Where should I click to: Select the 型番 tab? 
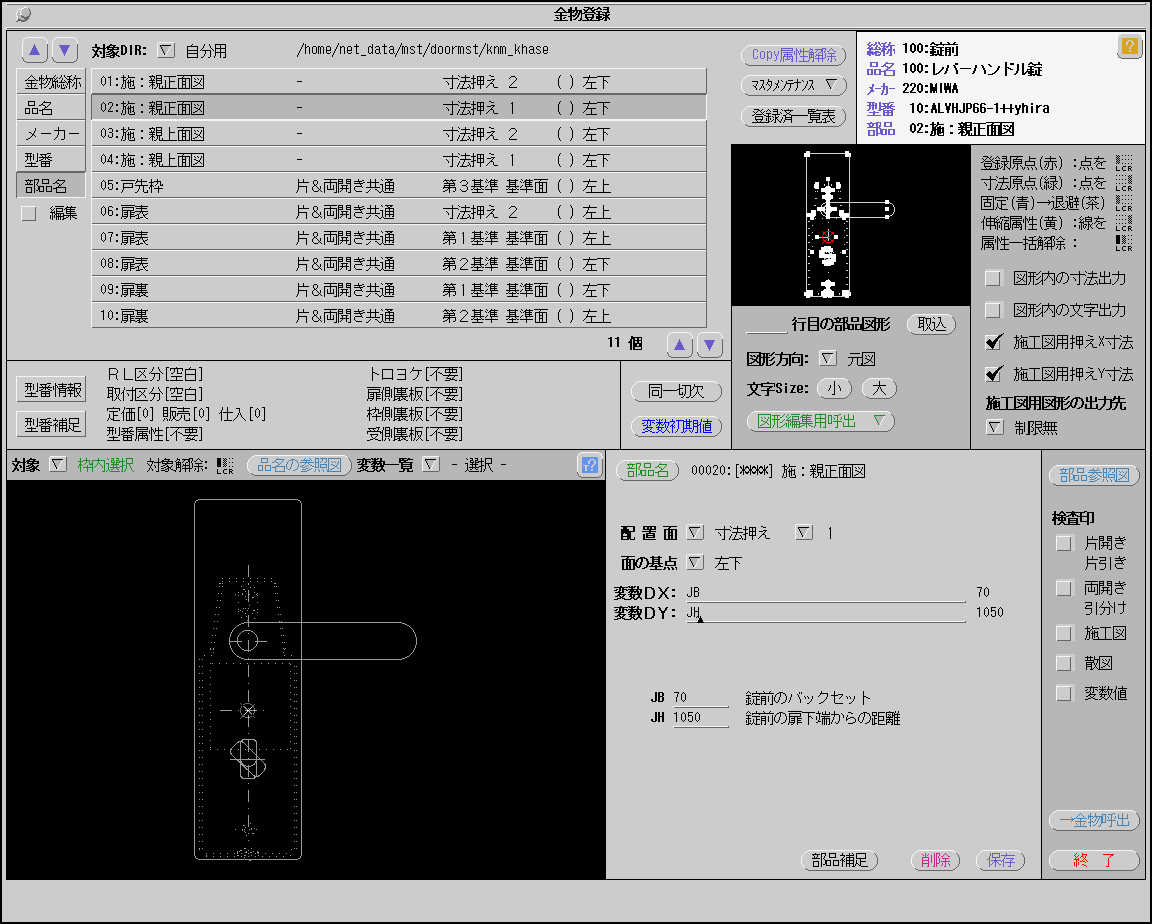pos(51,159)
